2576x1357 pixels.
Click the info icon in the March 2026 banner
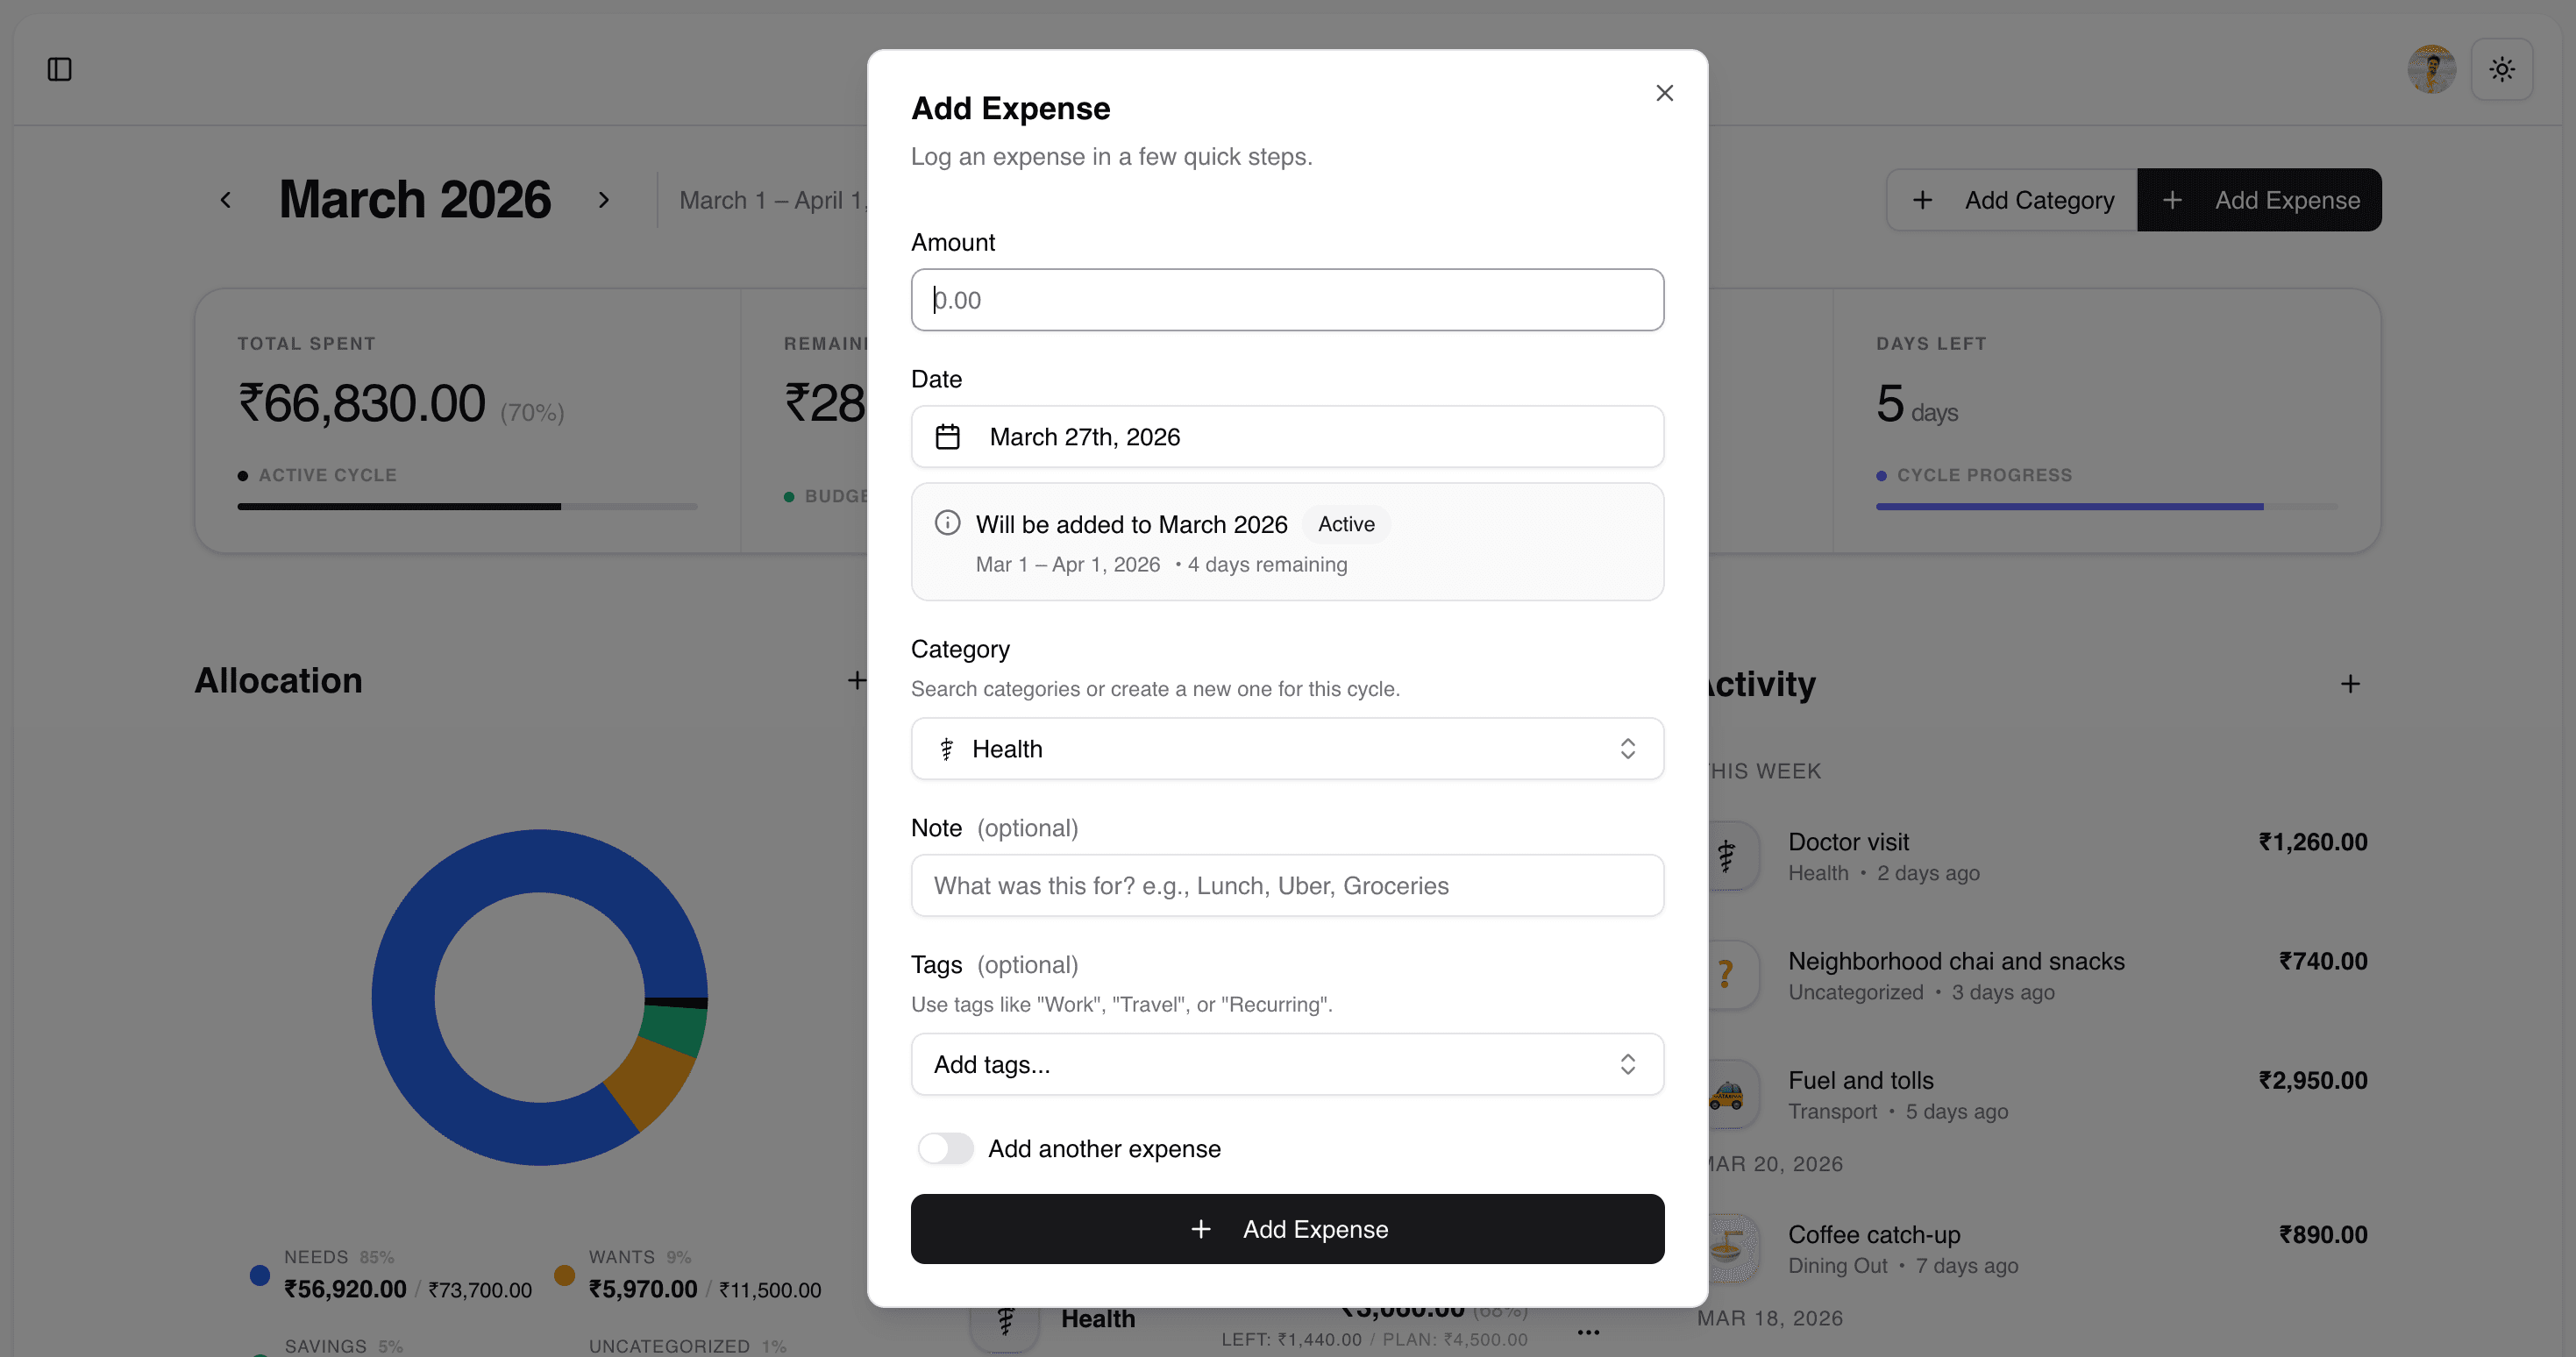pyautogui.click(x=947, y=522)
